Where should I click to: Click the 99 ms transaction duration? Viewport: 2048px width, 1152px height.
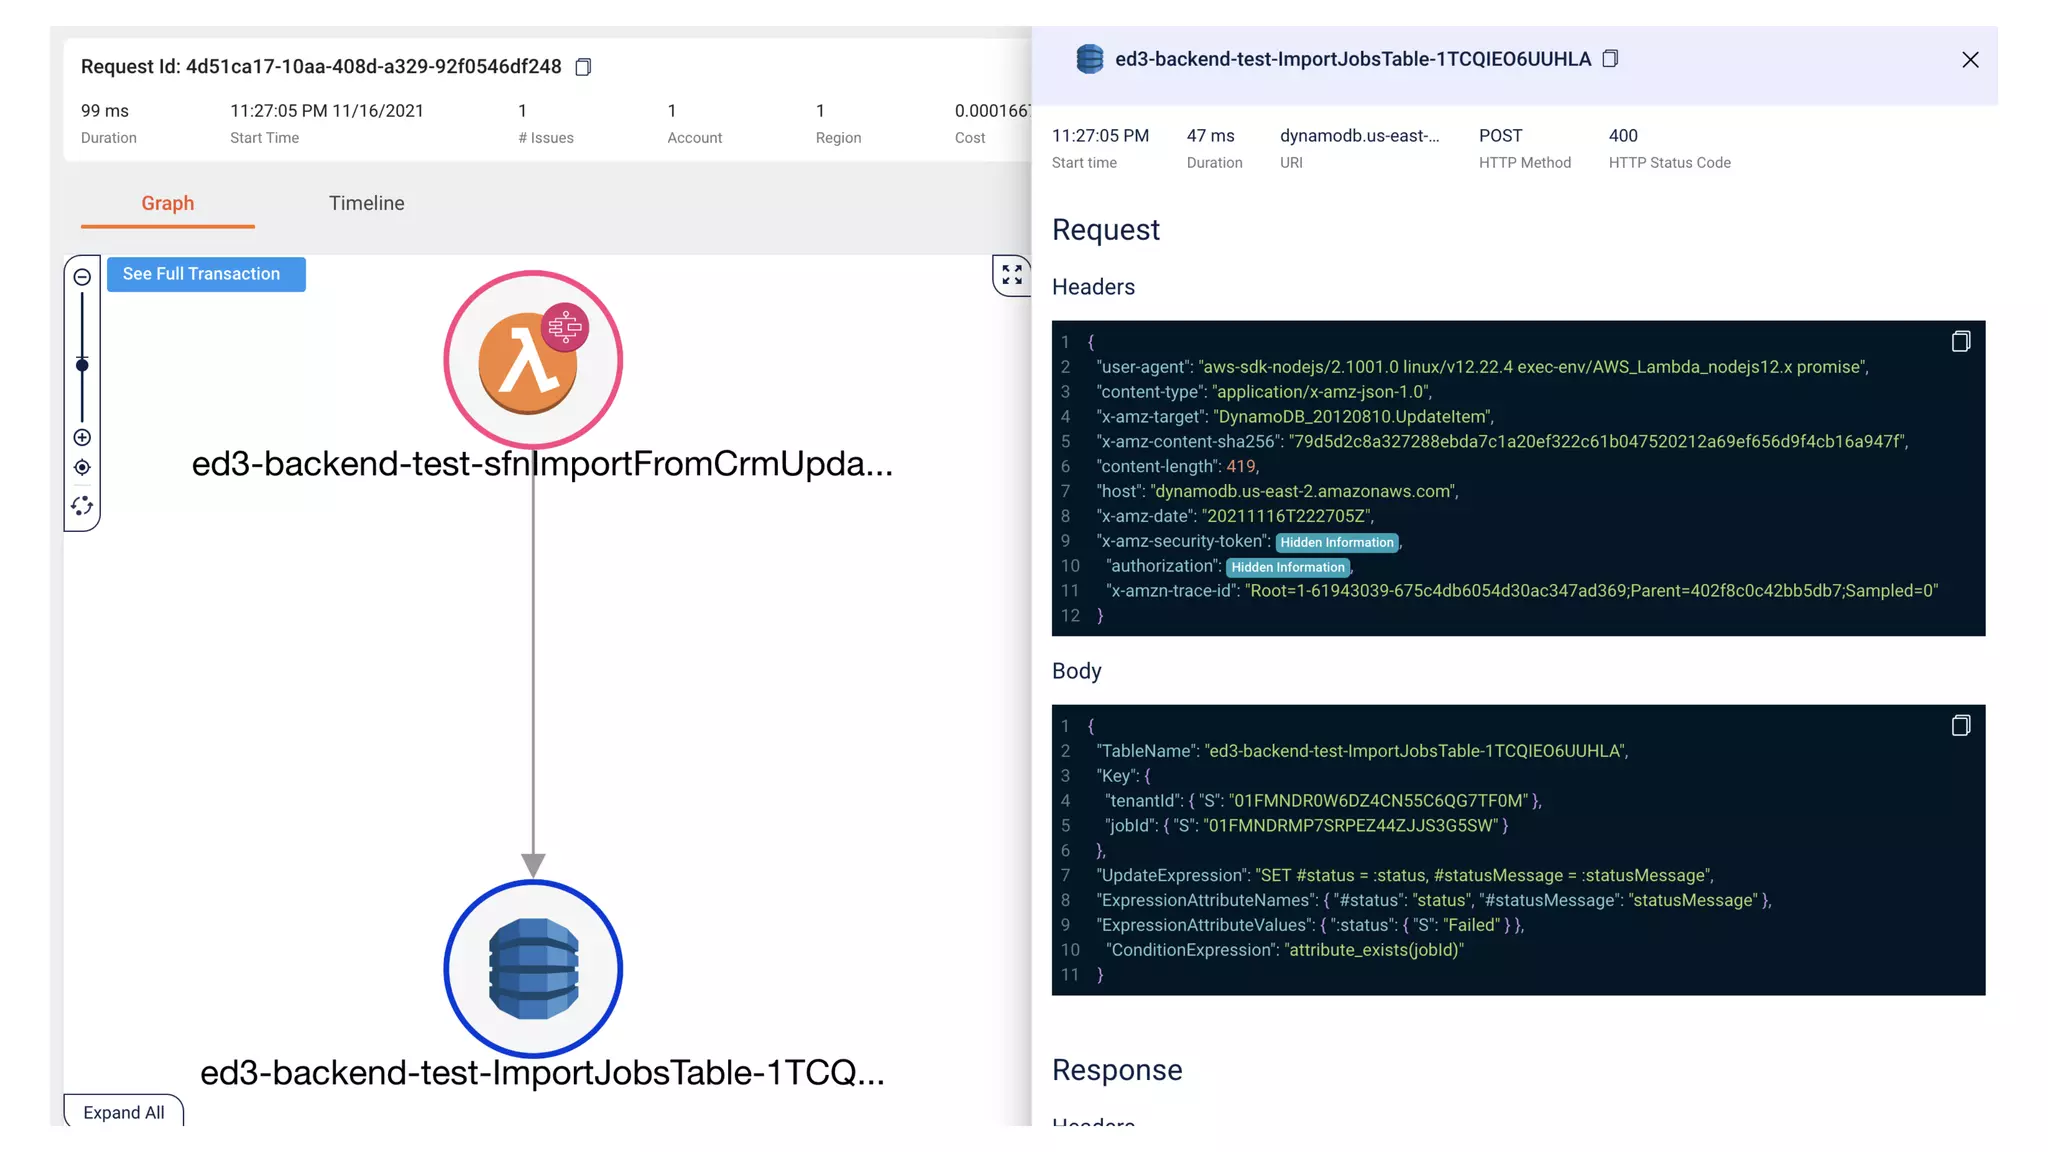tap(105, 111)
